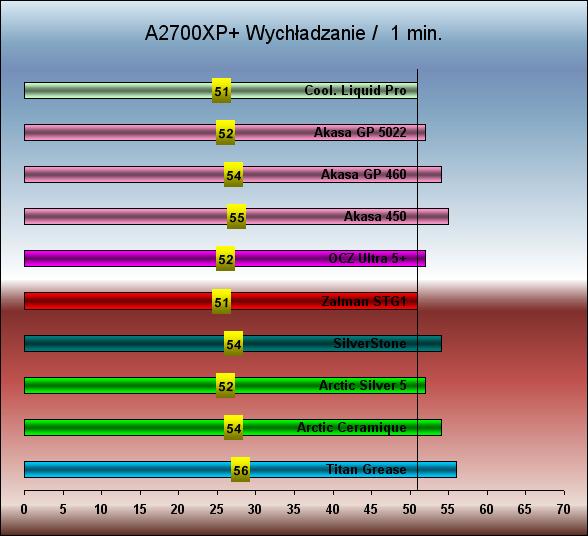Select the Akasa 450 bar label
The image size is (588, 536).
click(x=375, y=216)
